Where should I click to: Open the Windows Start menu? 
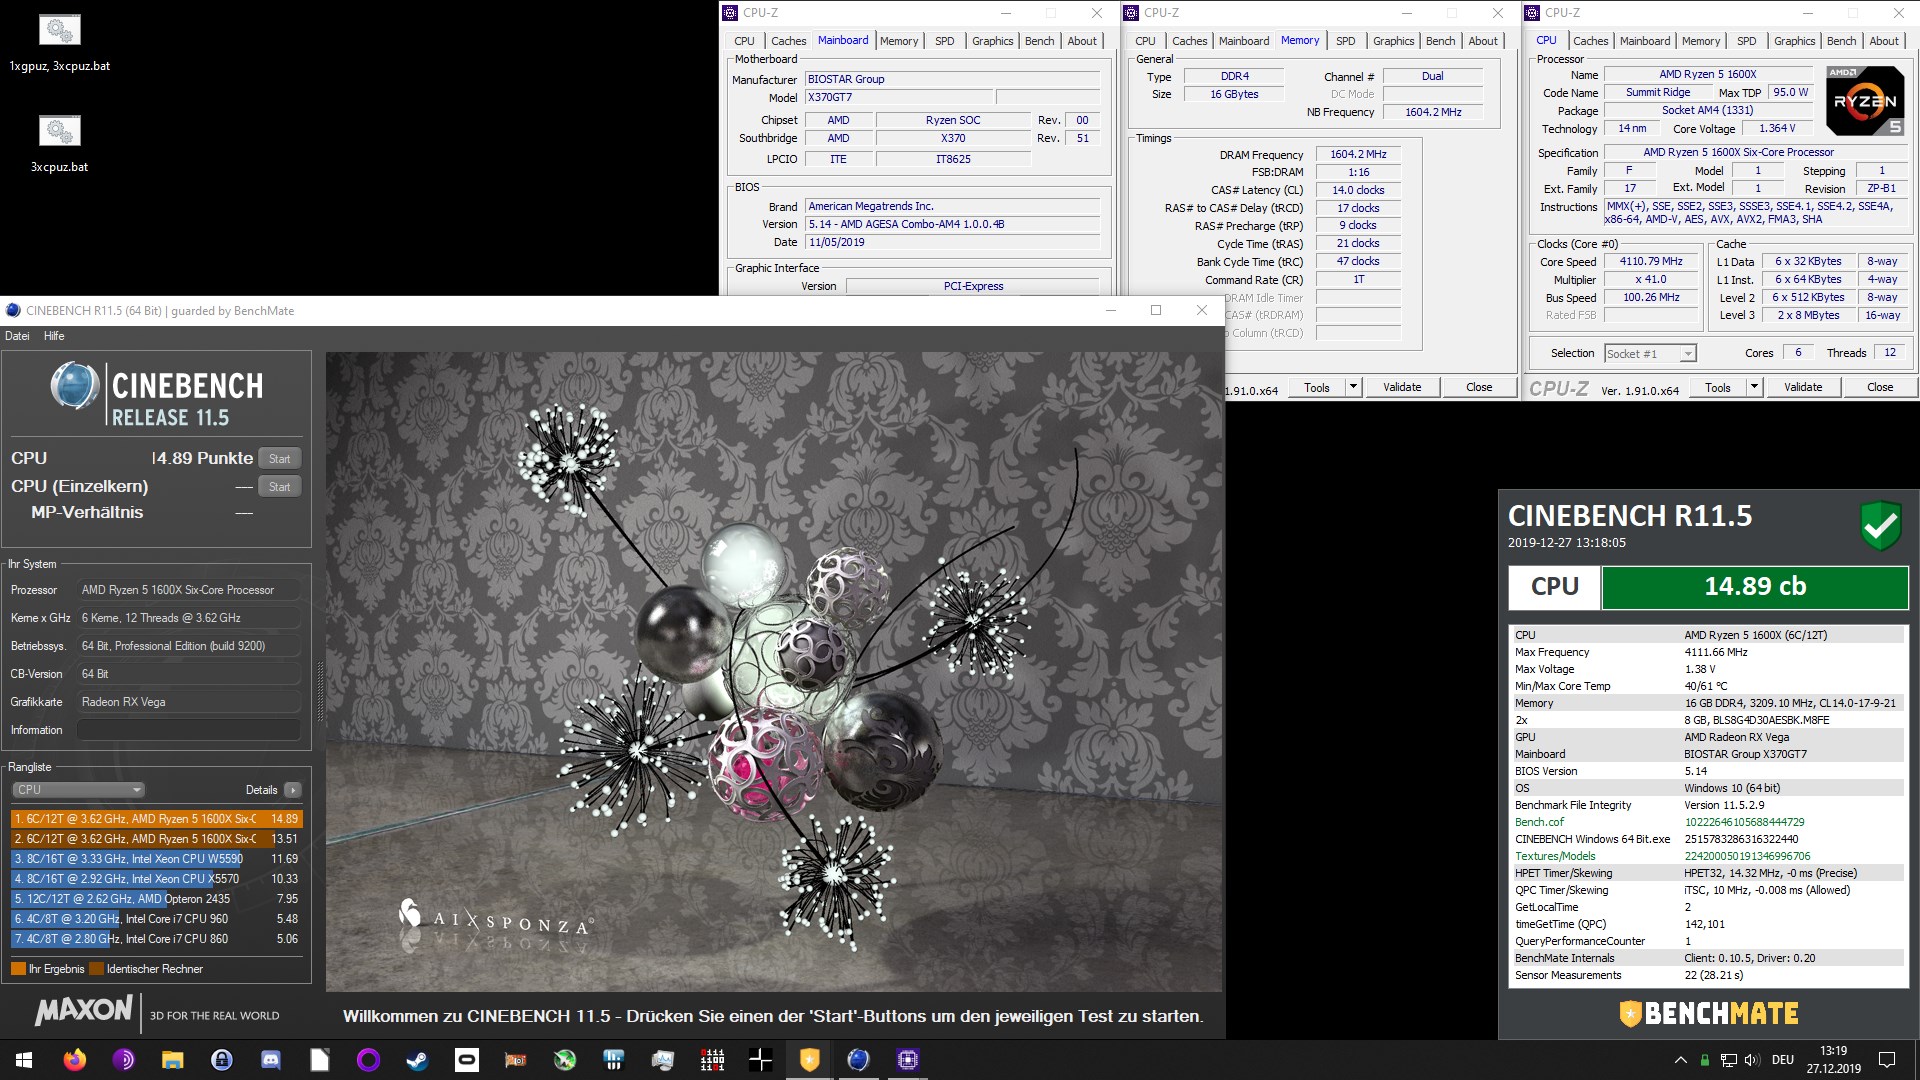point(24,1060)
